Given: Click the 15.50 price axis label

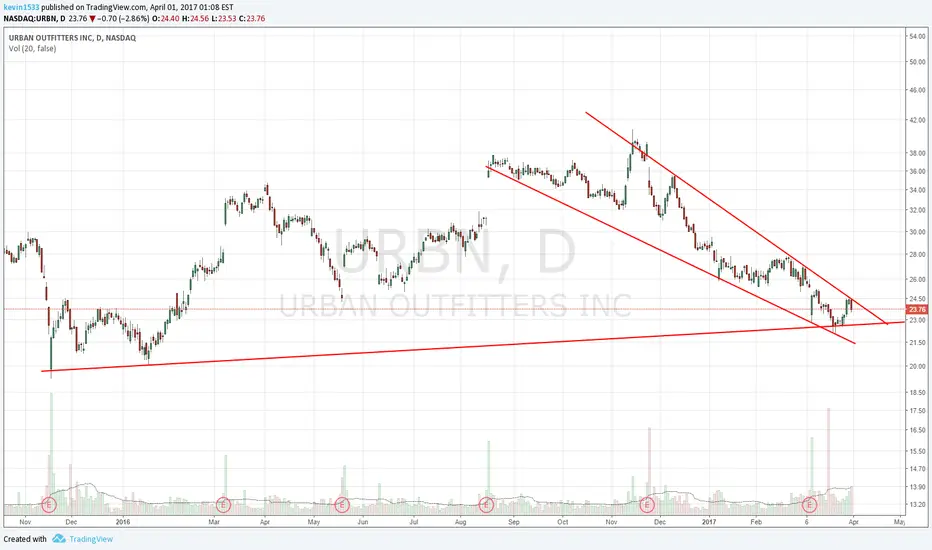Looking at the screenshot, I should tap(917, 451).
